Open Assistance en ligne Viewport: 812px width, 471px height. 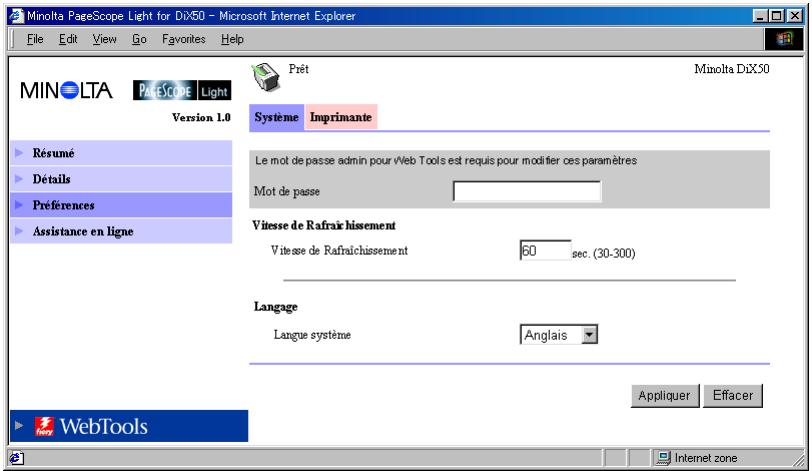121,231
